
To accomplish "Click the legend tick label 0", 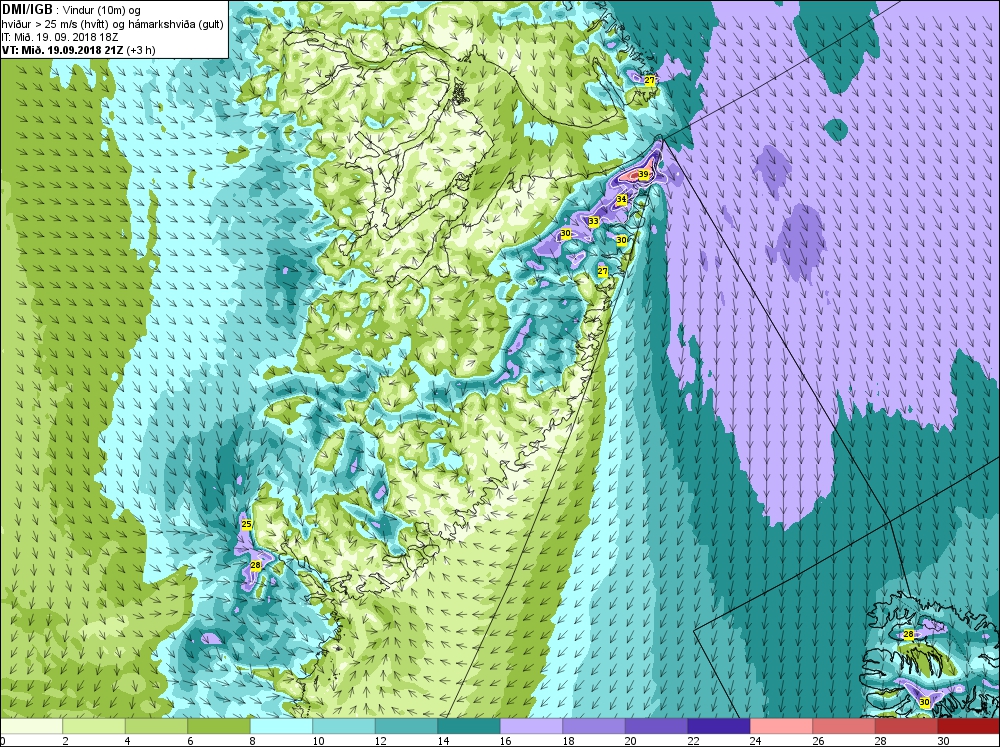I will coord(3,741).
